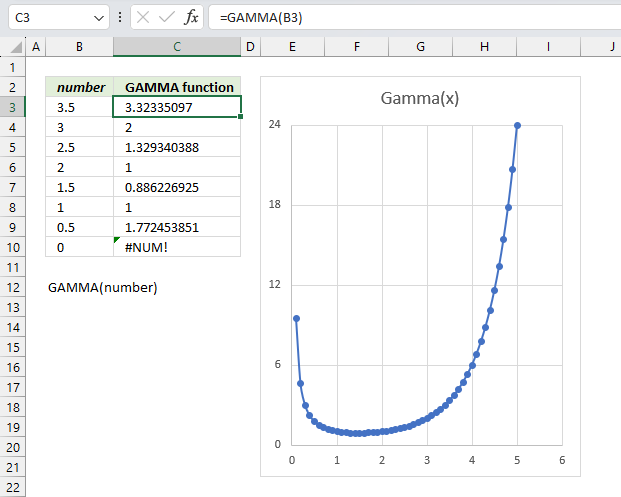Screen dimensions: 621x497
Task: Click the 'GAMMA function' header cell
Action: pos(177,87)
